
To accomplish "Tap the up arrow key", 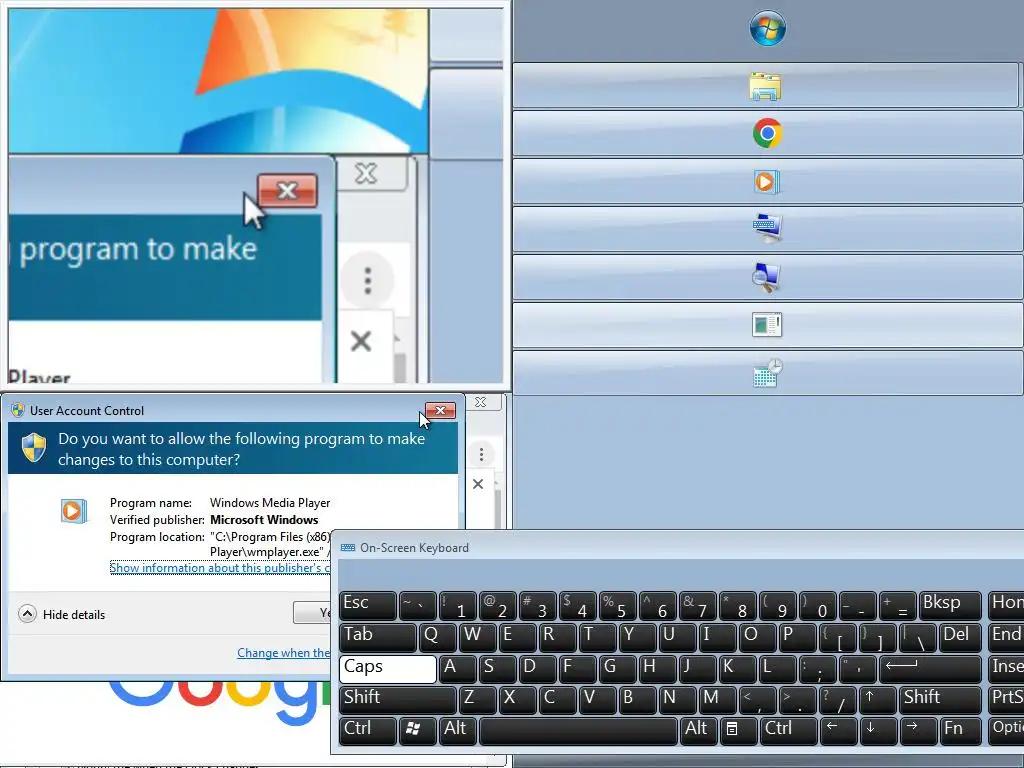I will click(876, 698).
